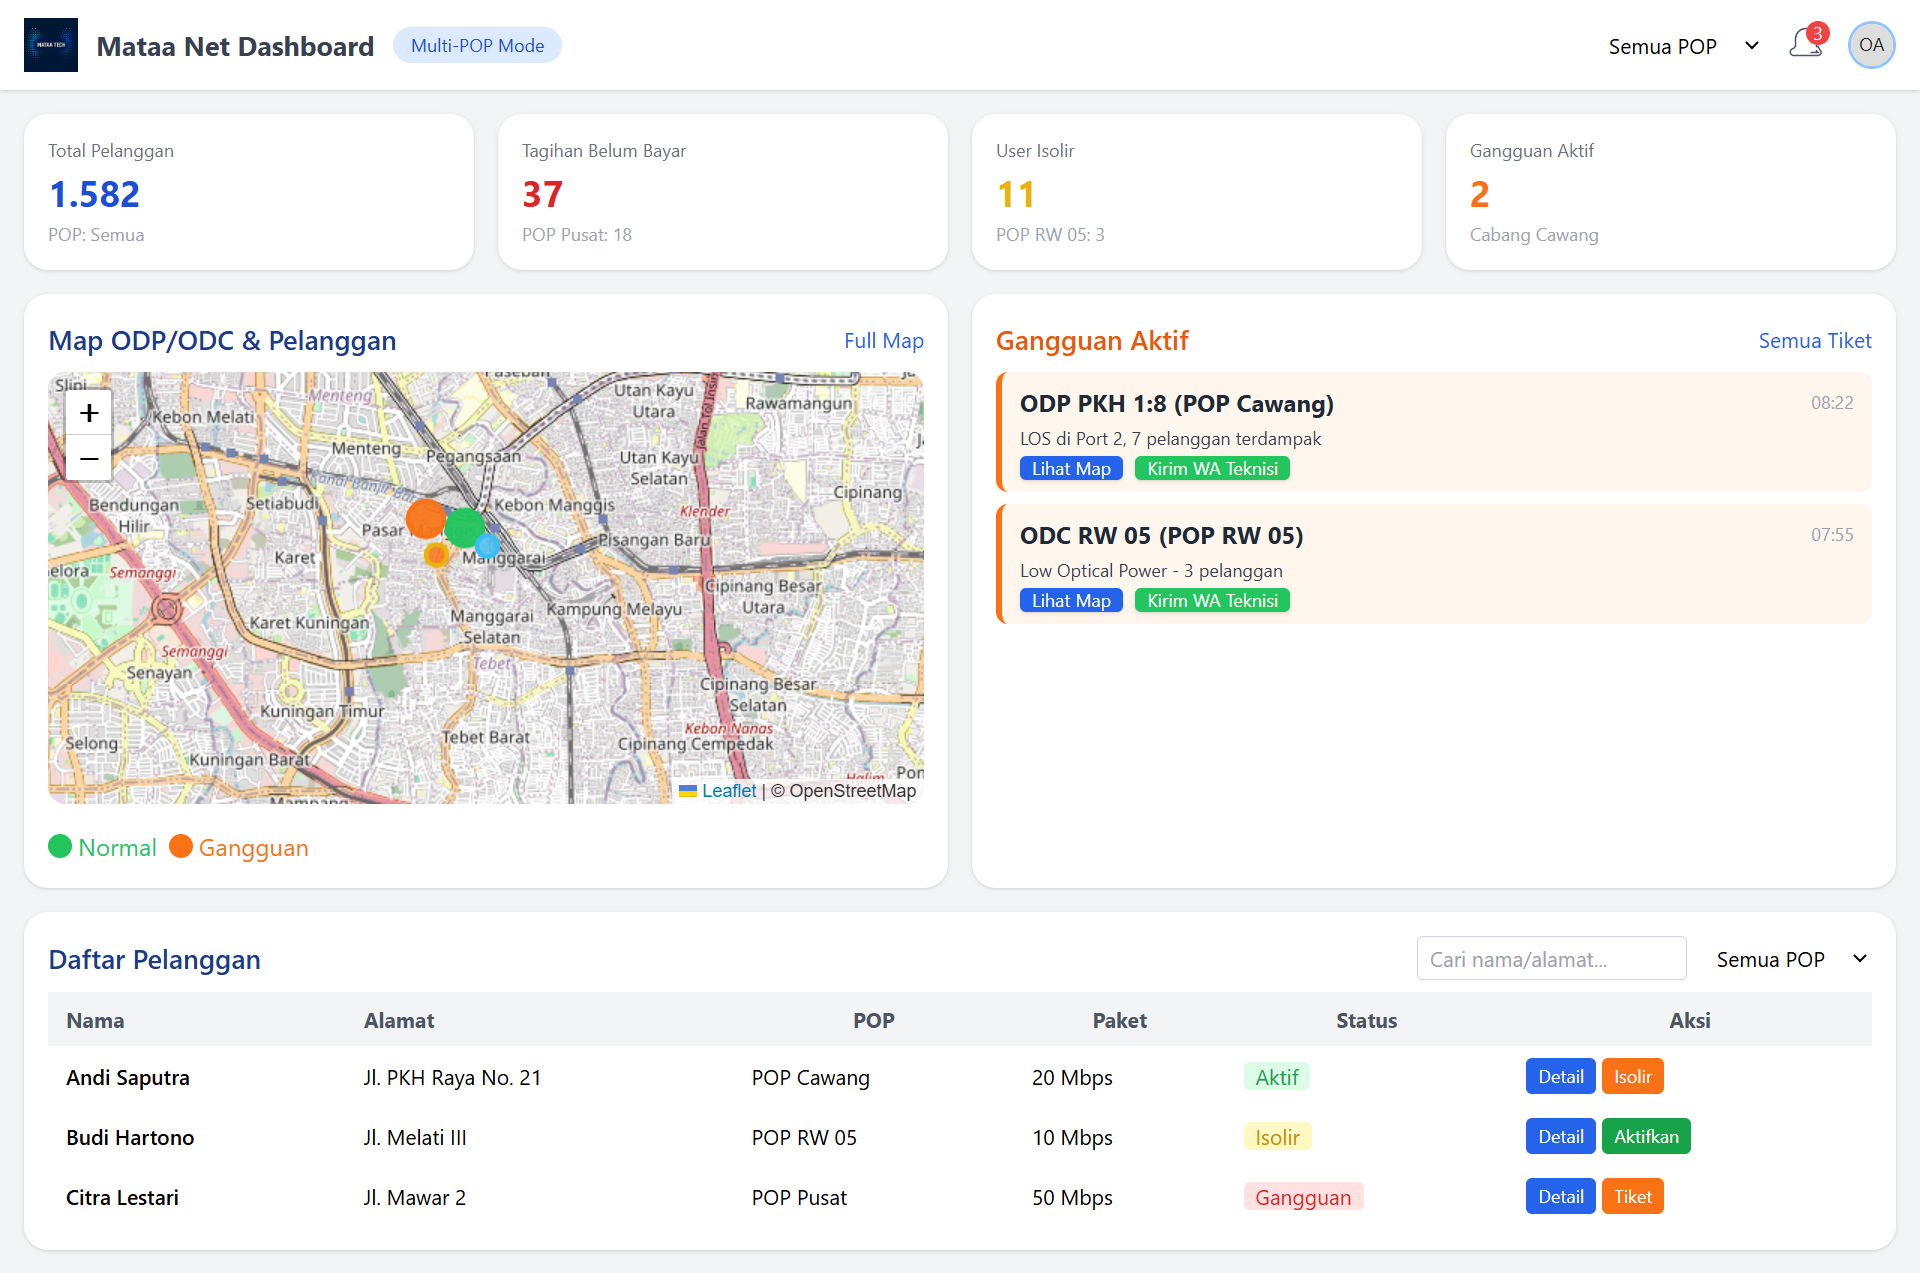Click Aktifkan for Budi Hartono
Viewport: 1920px width, 1273px height.
tap(1646, 1136)
